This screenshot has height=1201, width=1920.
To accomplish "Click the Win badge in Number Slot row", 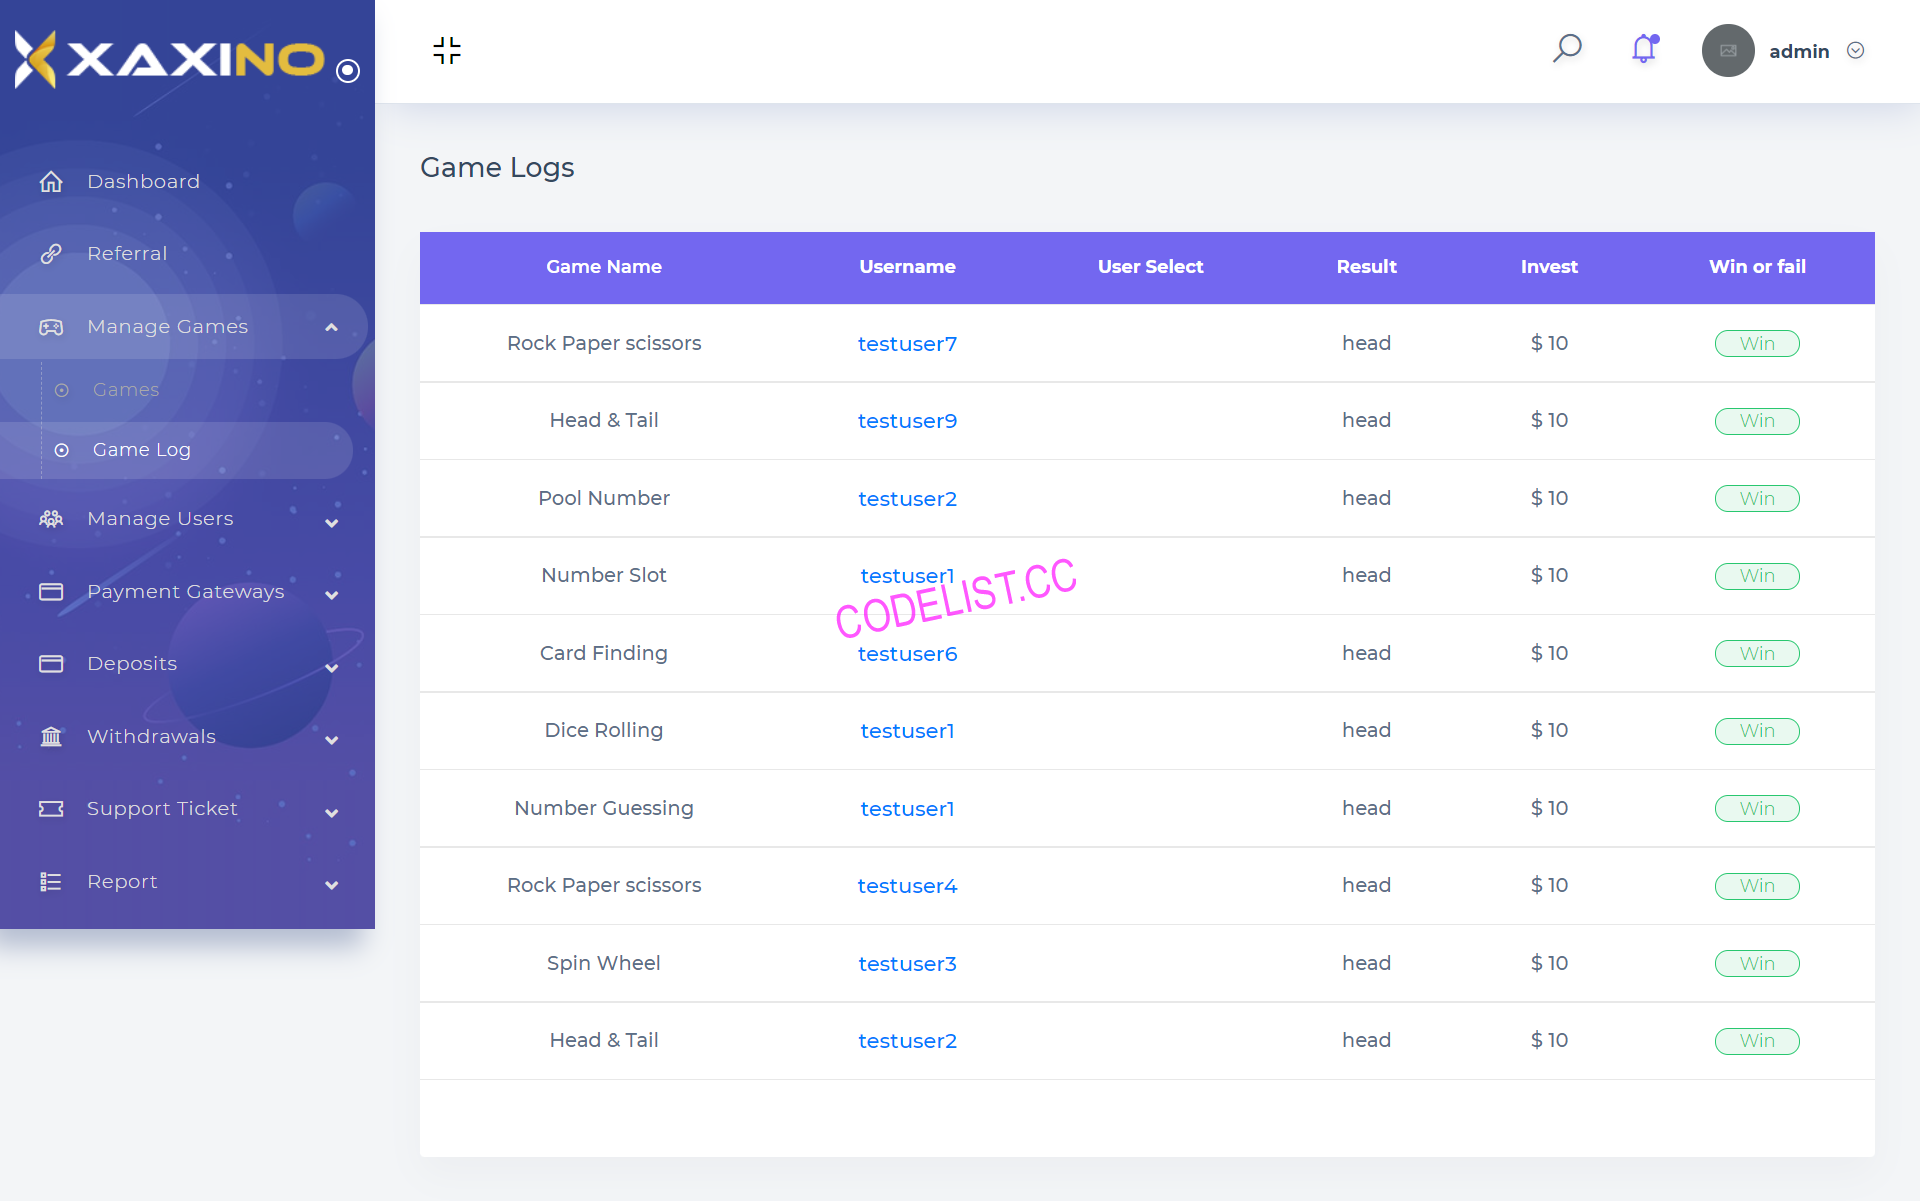I will pyautogui.click(x=1757, y=576).
